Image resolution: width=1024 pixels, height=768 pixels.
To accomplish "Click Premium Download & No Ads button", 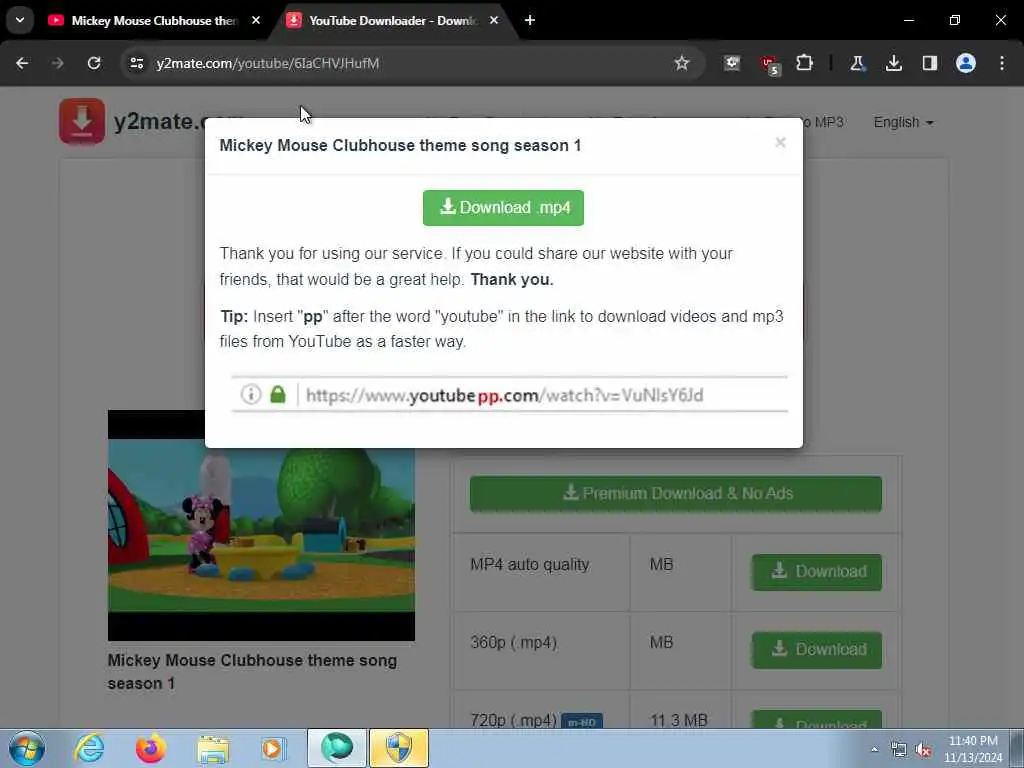I will click(x=676, y=494).
